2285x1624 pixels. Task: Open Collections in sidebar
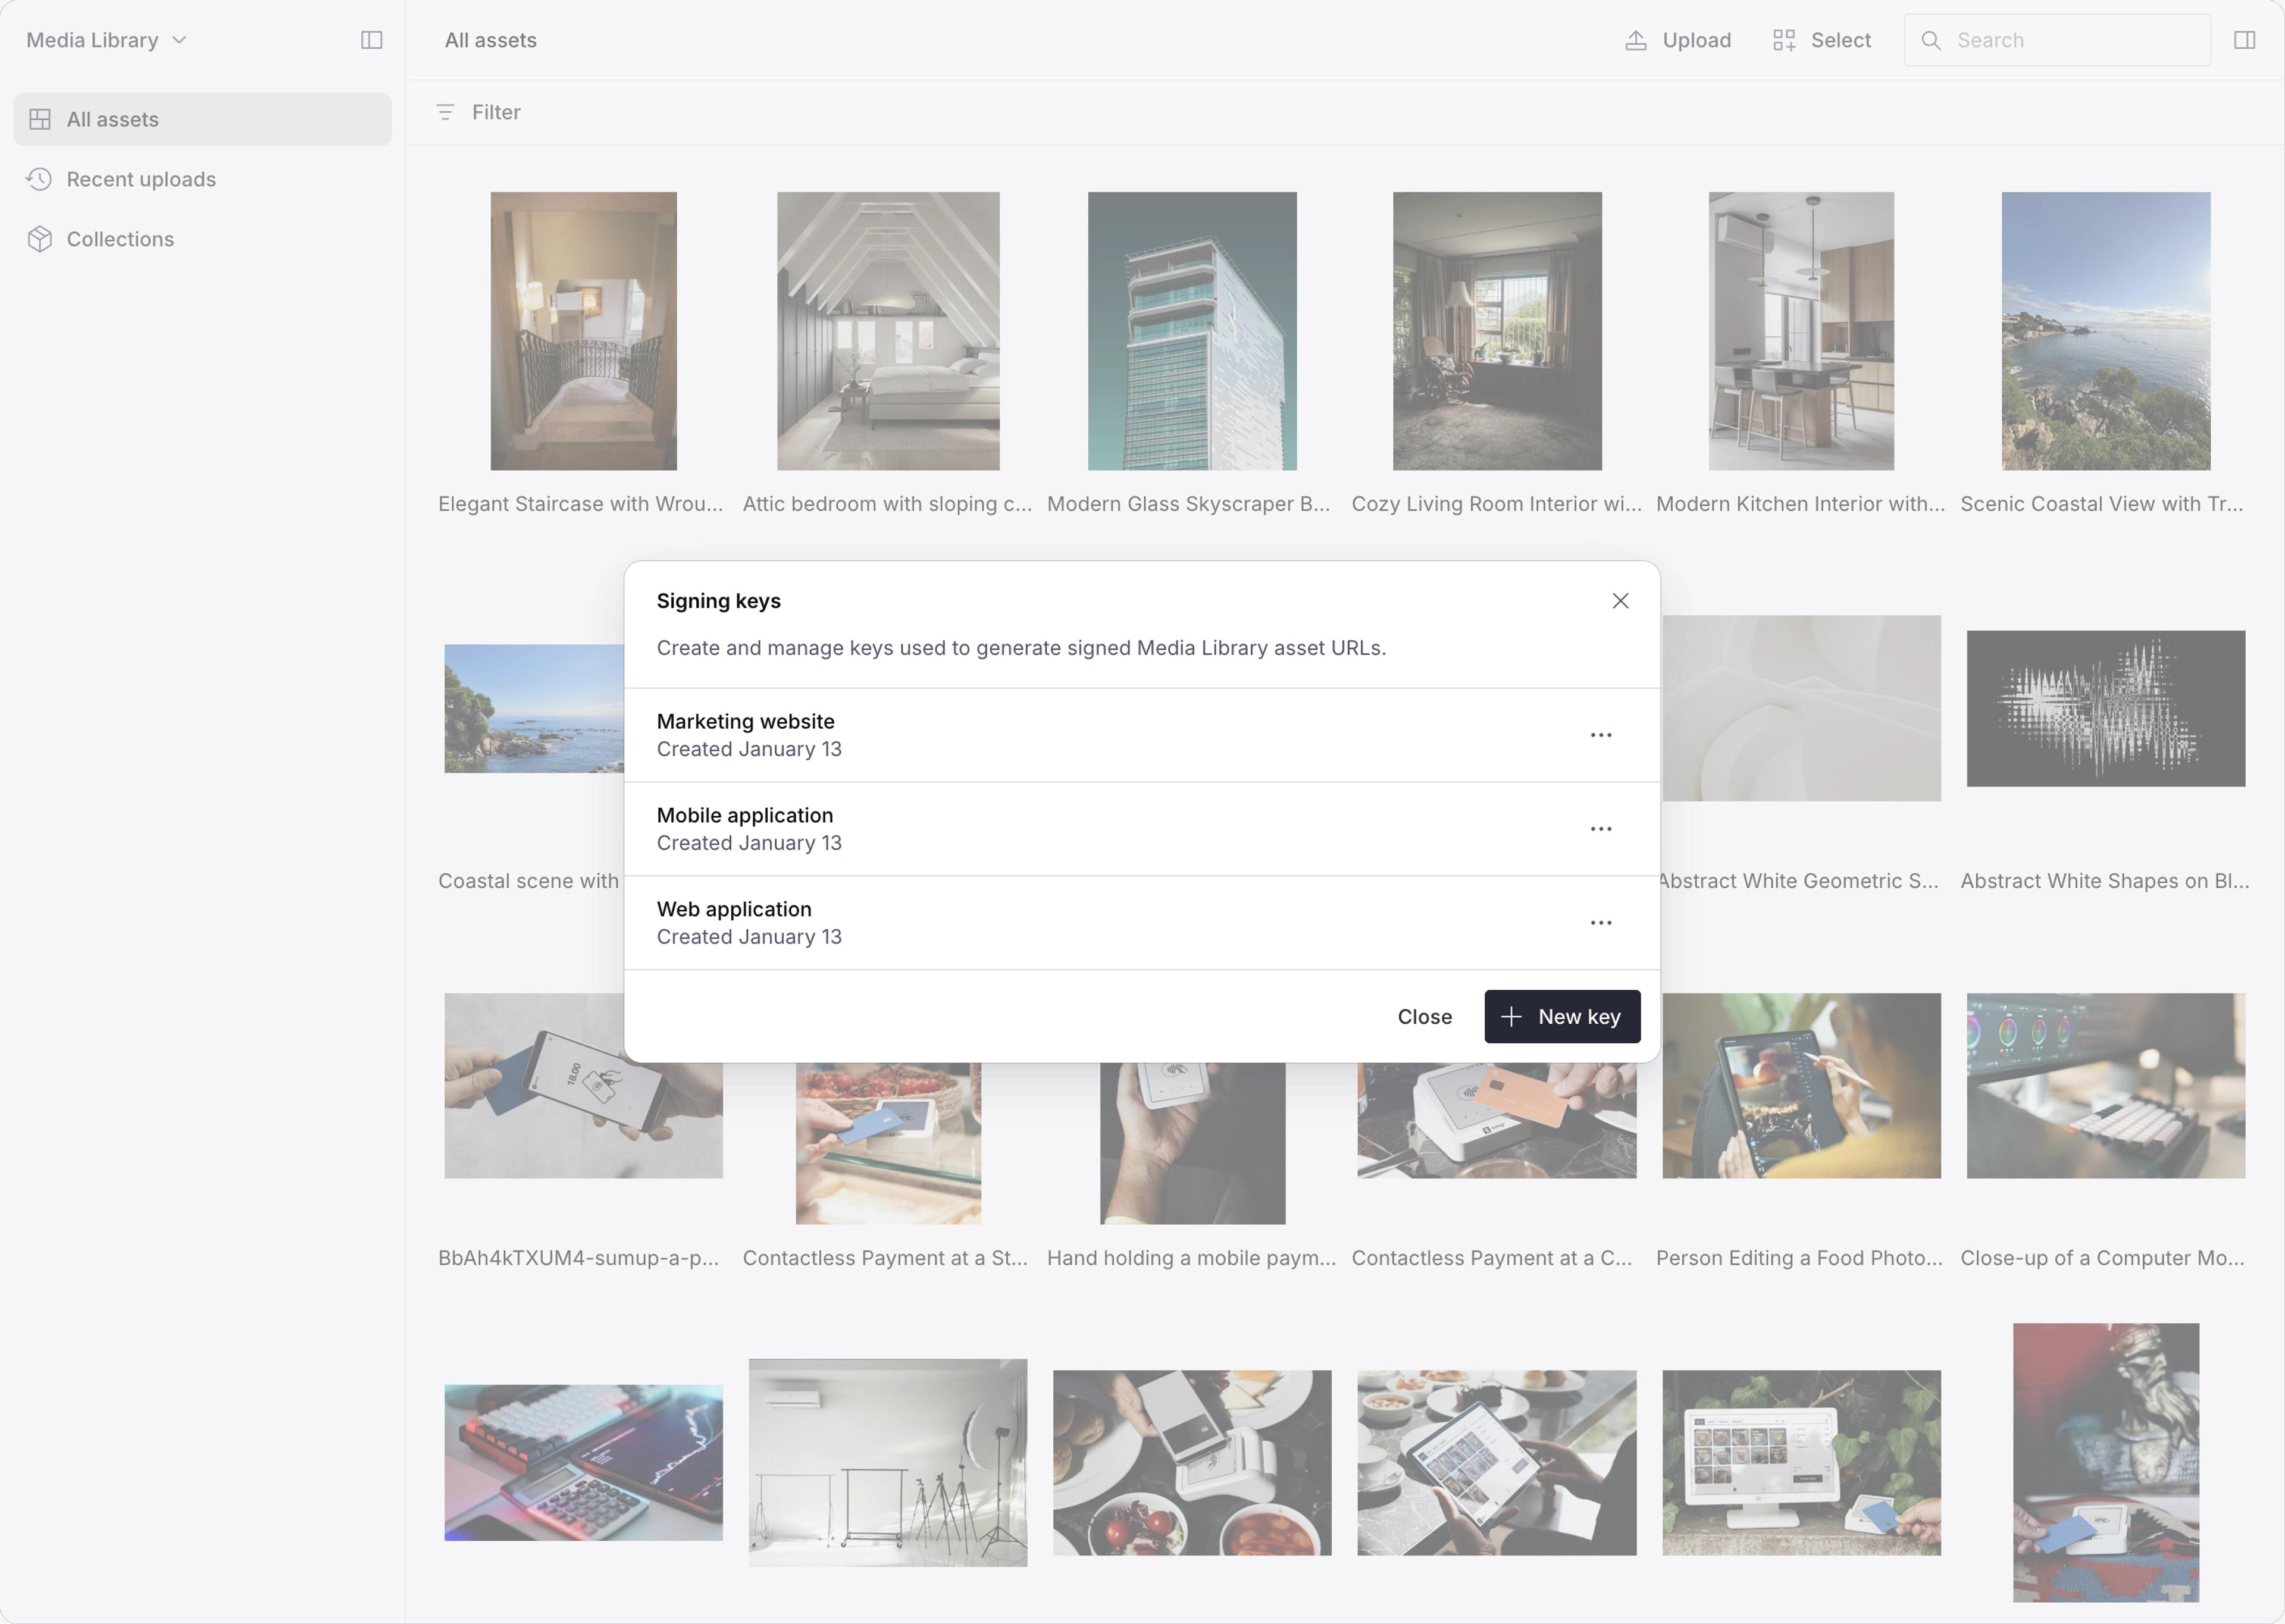pos(120,239)
